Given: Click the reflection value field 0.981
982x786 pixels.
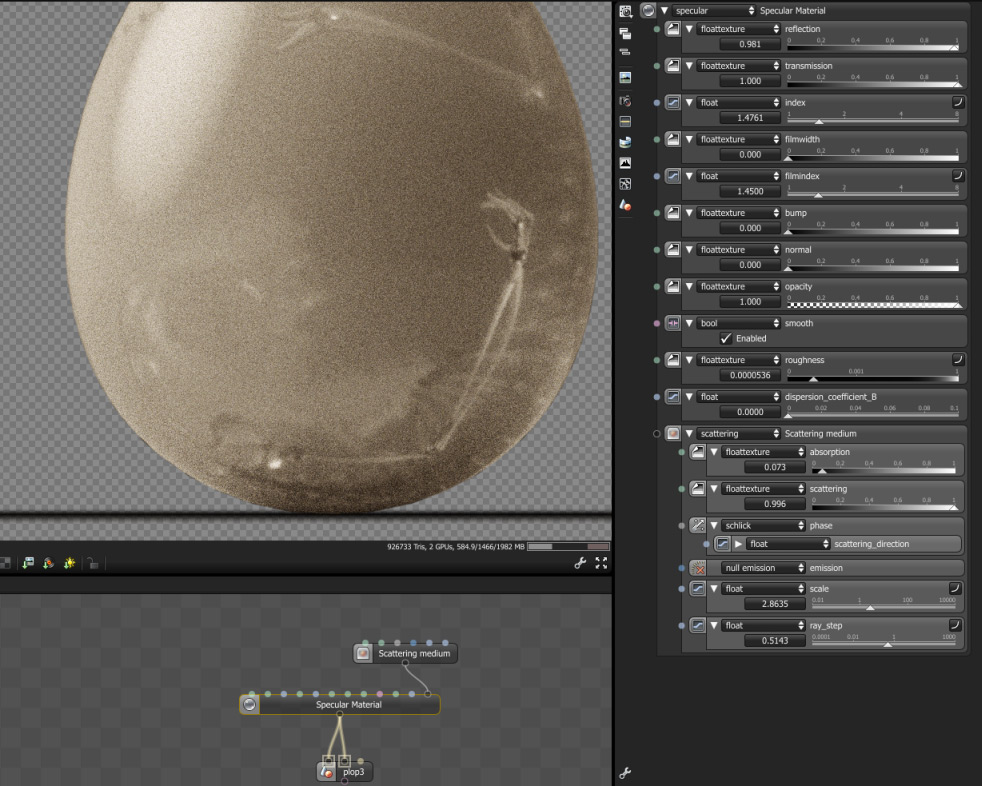Looking at the screenshot, I should pyautogui.click(x=750, y=44).
